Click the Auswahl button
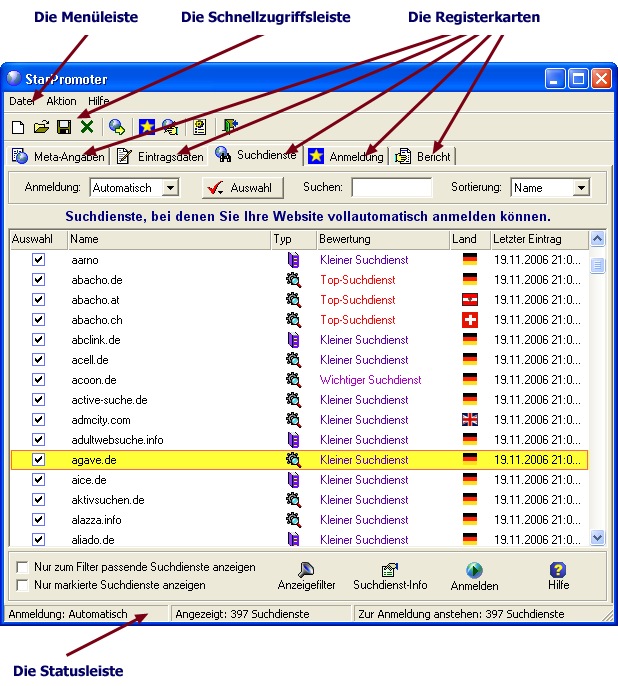 point(243,188)
